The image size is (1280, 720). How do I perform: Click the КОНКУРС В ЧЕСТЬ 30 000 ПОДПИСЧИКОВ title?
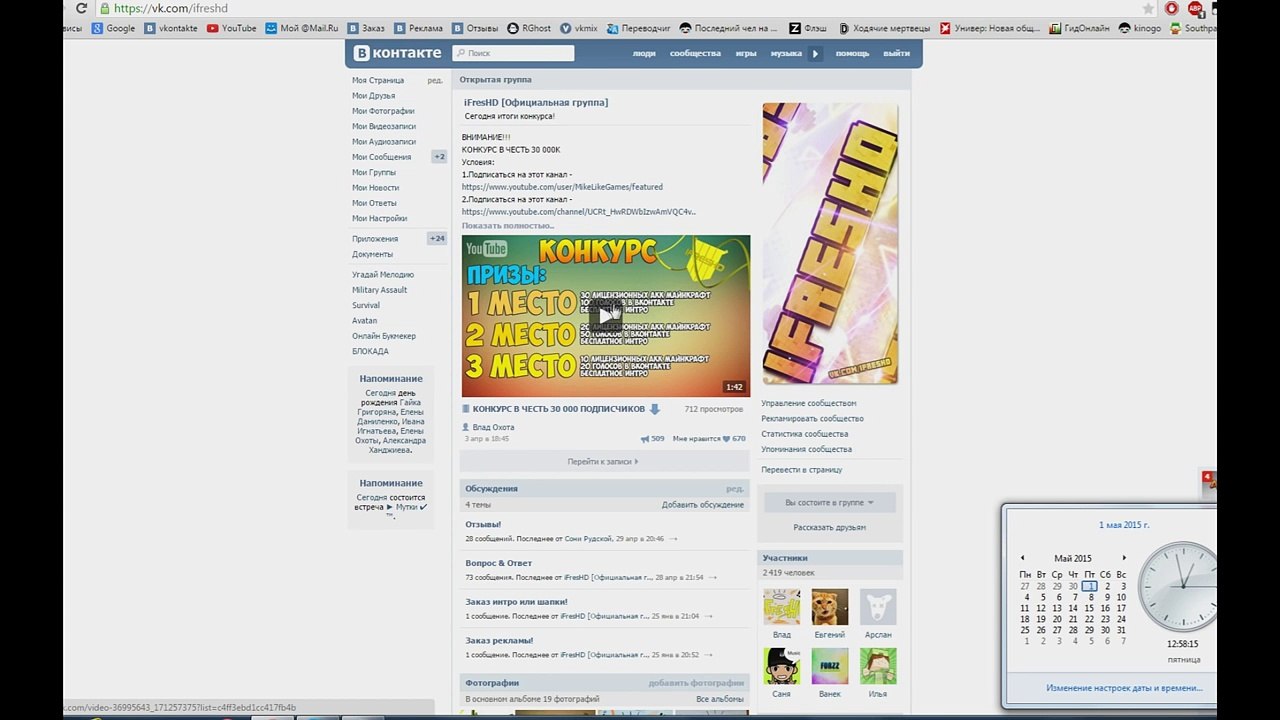pos(559,409)
